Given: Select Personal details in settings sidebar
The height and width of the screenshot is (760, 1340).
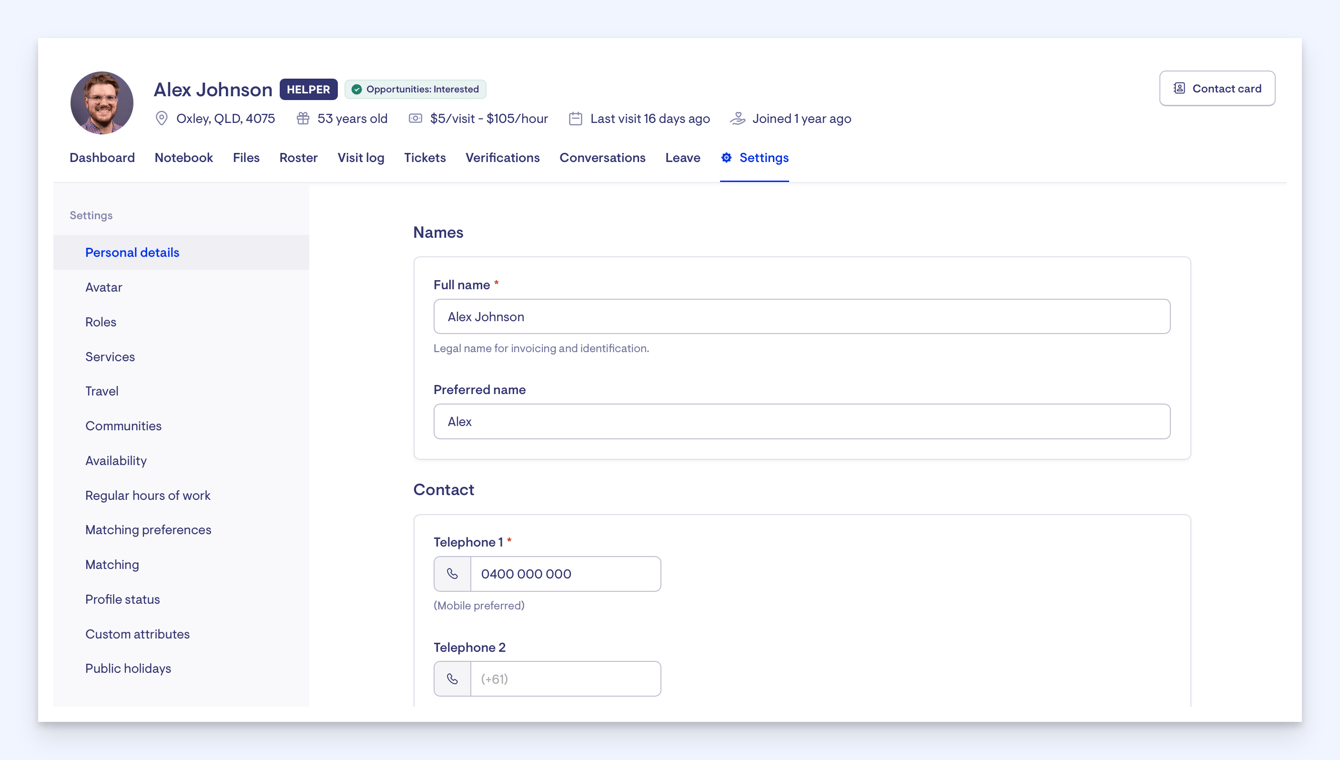Looking at the screenshot, I should tap(181, 252).
